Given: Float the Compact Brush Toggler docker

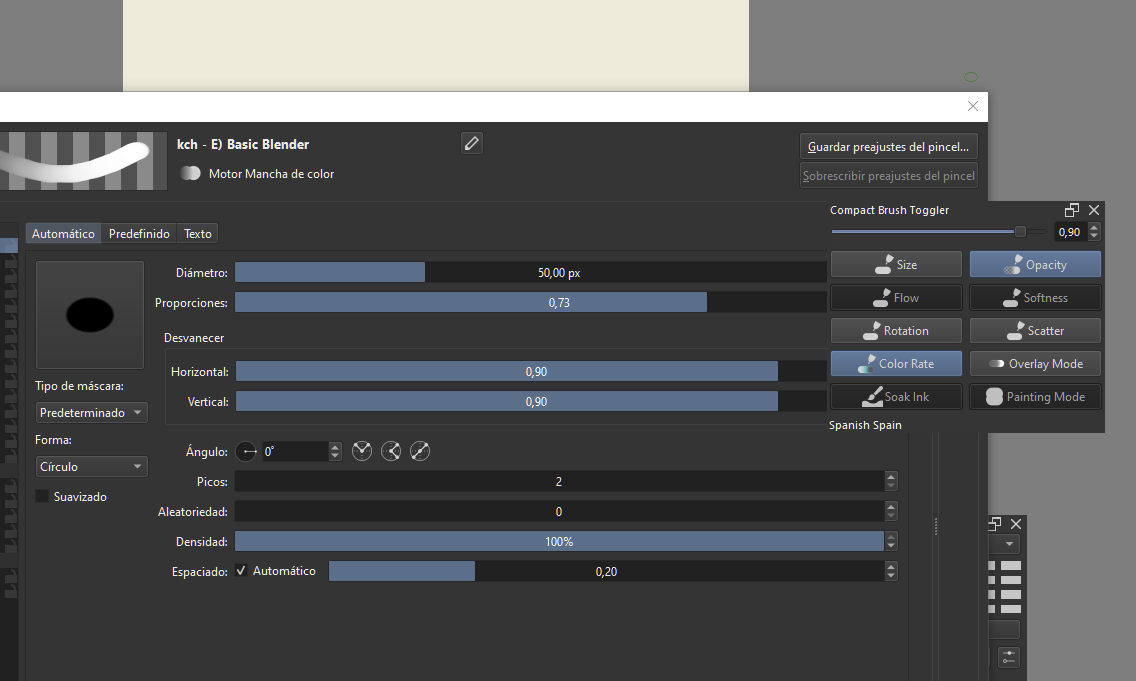Looking at the screenshot, I should (x=1072, y=210).
